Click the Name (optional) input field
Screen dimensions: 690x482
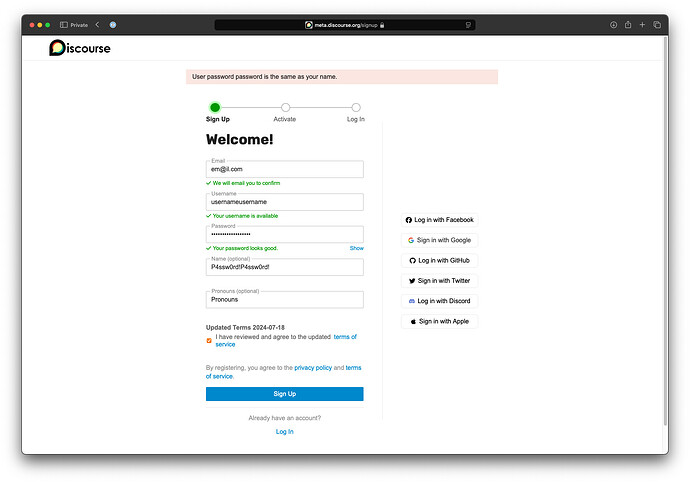pyautogui.click(x=285, y=267)
